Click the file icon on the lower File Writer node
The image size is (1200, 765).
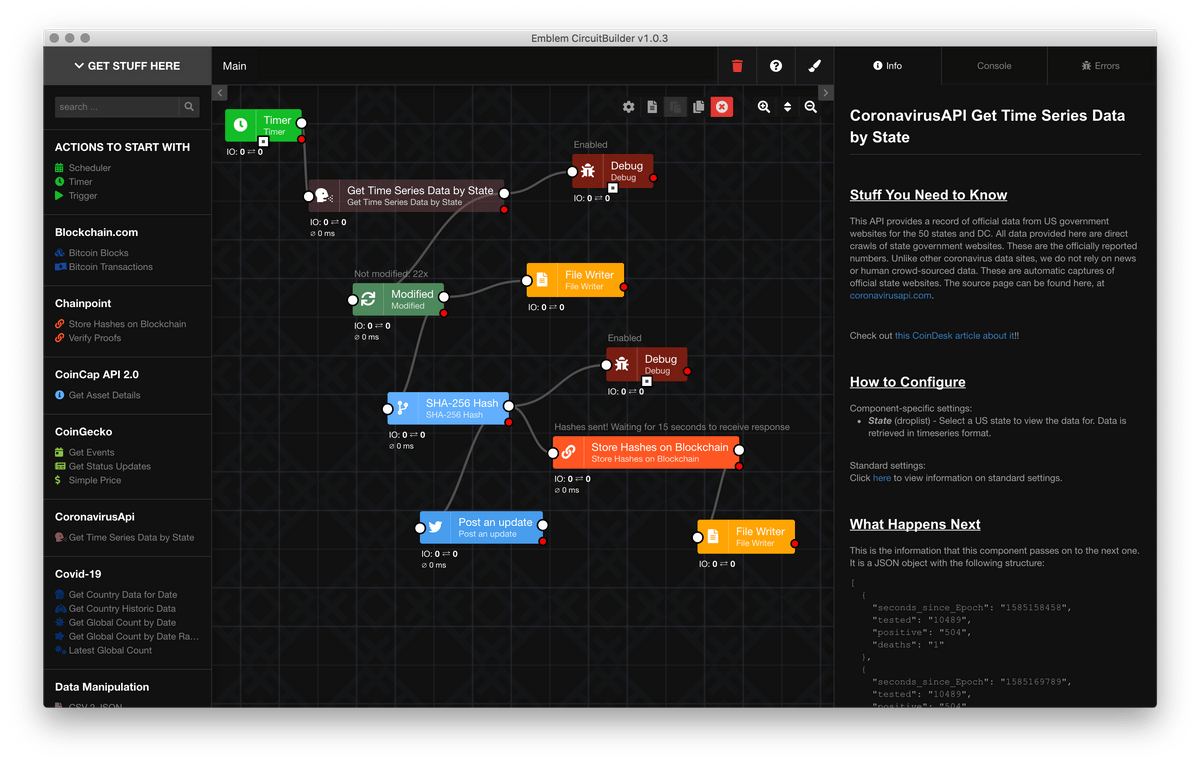(x=713, y=537)
